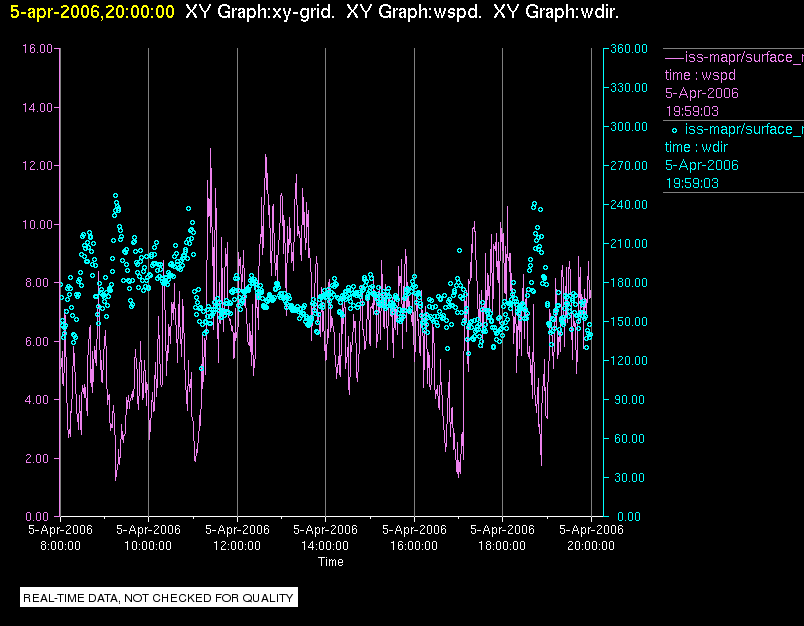The image size is (804, 626).
Task: Click the cyan 5-Apr-2006 legend date
Action: coord(701,165)
